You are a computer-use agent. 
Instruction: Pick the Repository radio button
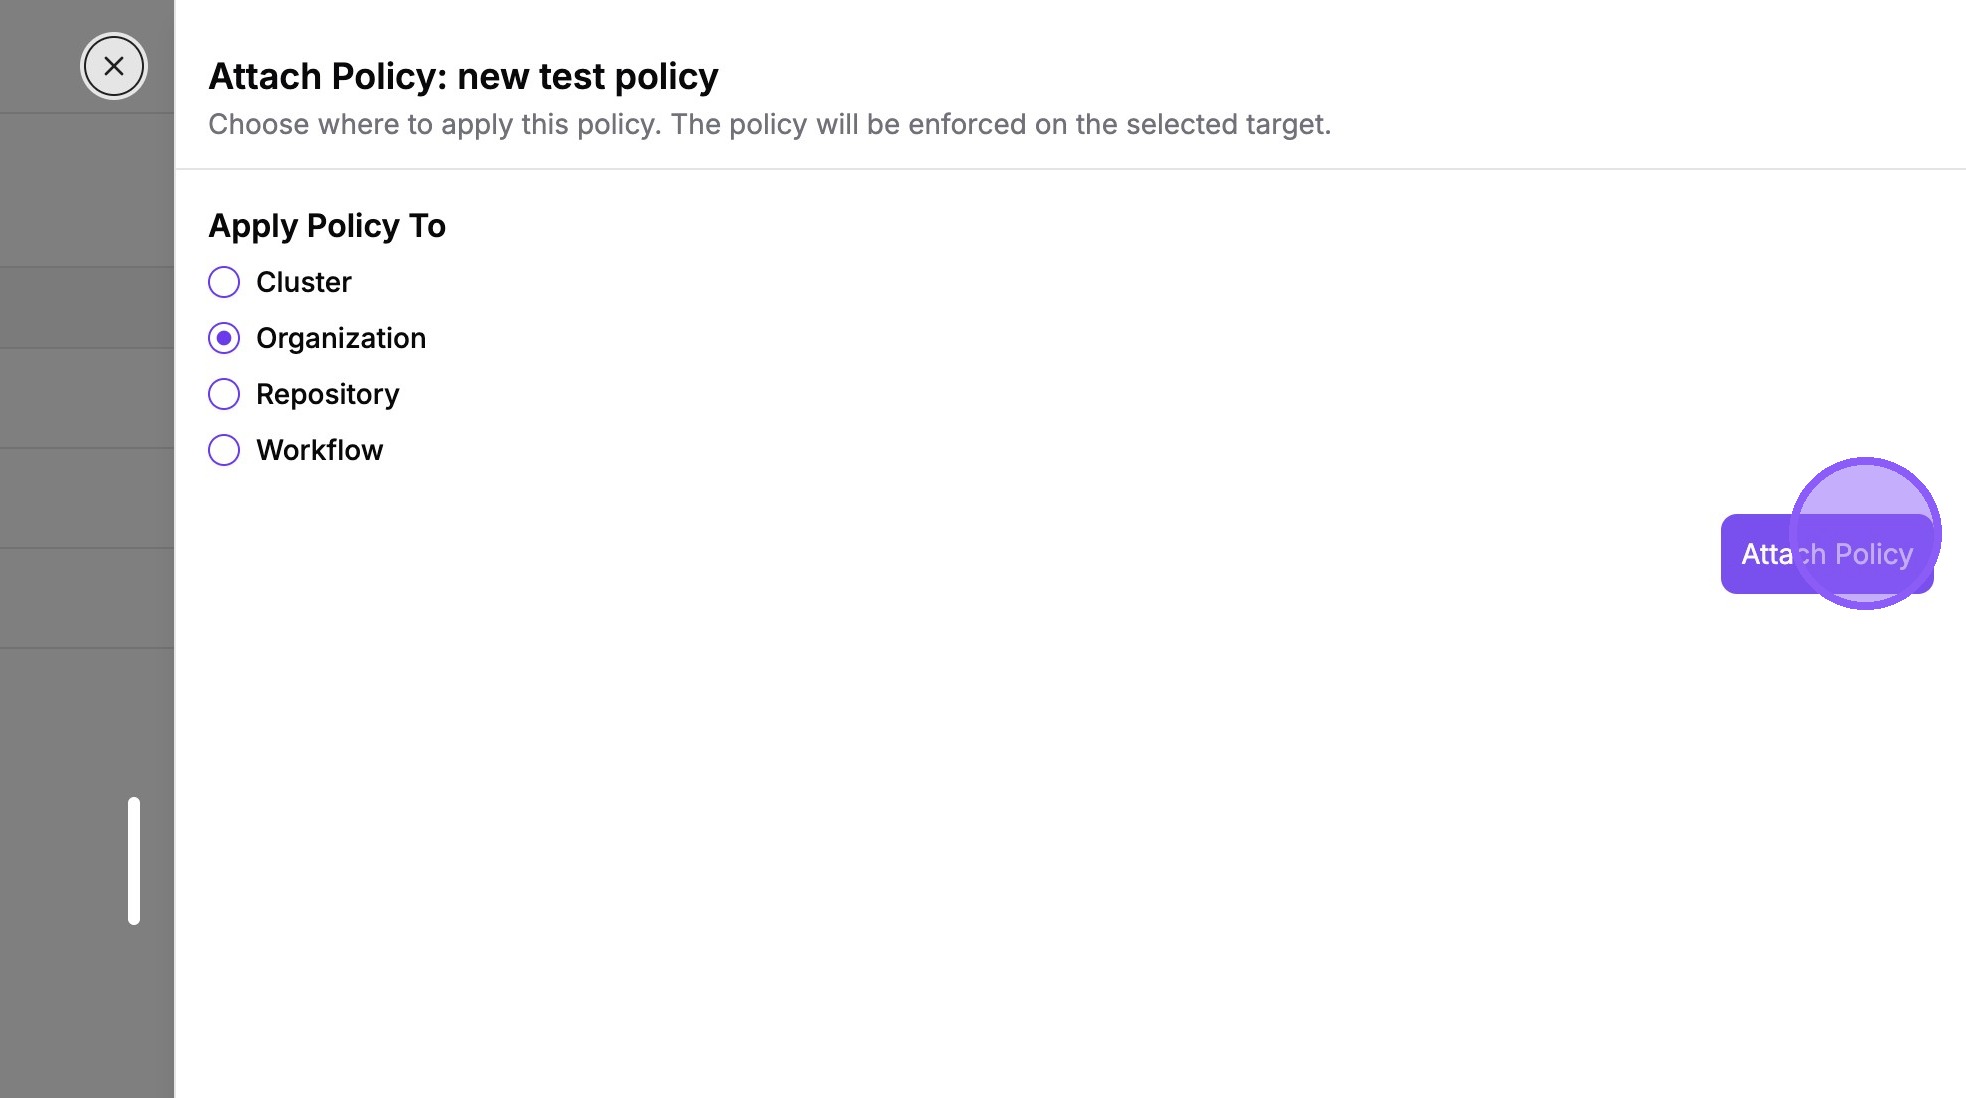(224, 394)
